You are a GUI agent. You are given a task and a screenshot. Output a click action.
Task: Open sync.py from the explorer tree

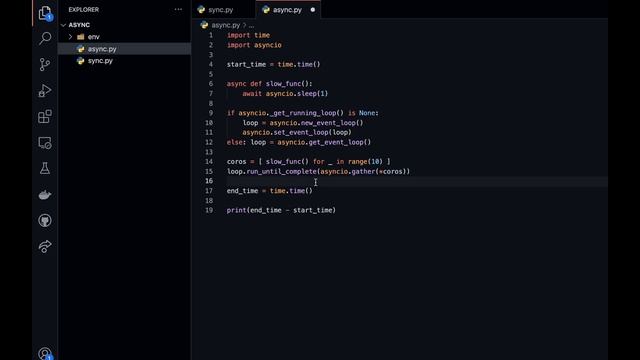pos(124,61)
